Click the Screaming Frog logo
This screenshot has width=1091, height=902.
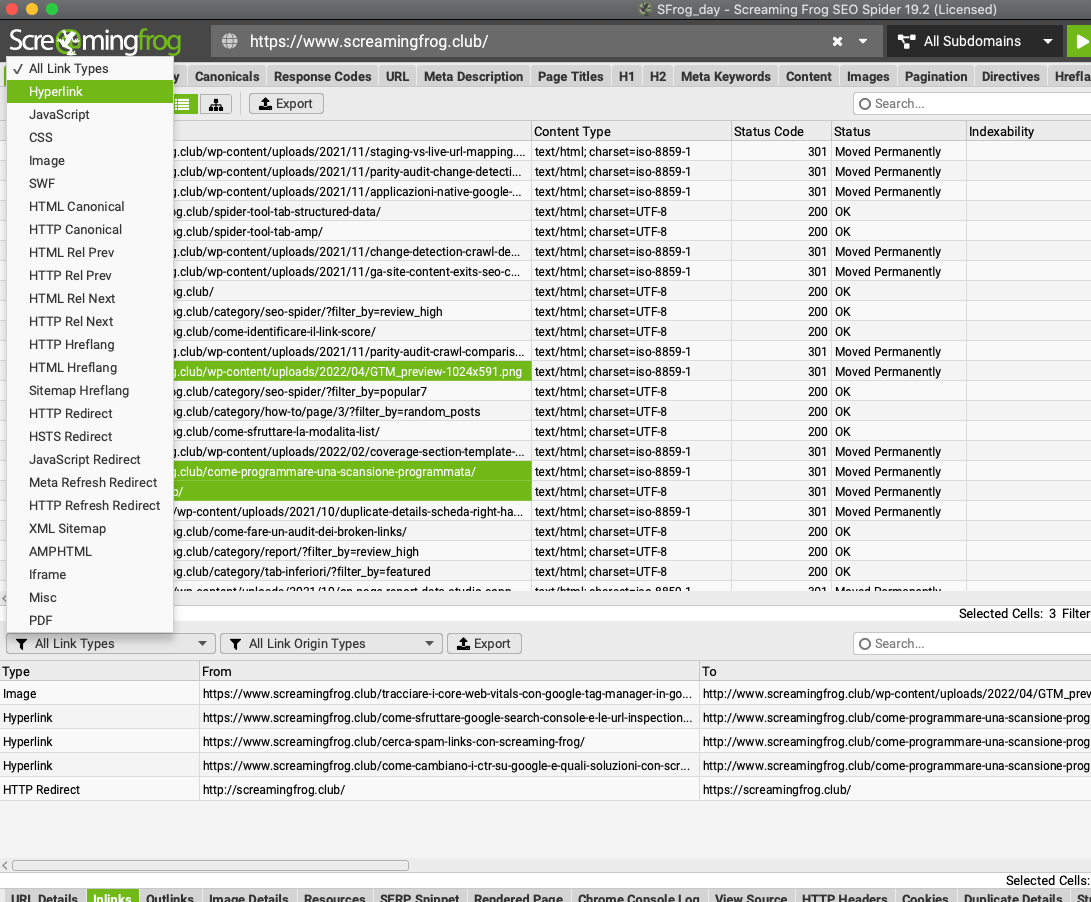[95, 41]
